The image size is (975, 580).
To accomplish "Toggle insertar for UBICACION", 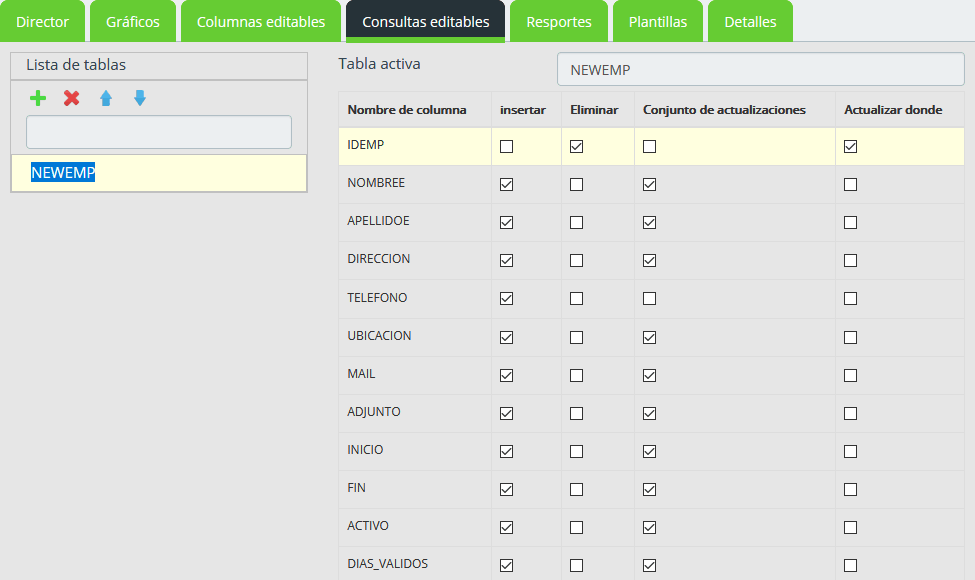I will (507, 338).
